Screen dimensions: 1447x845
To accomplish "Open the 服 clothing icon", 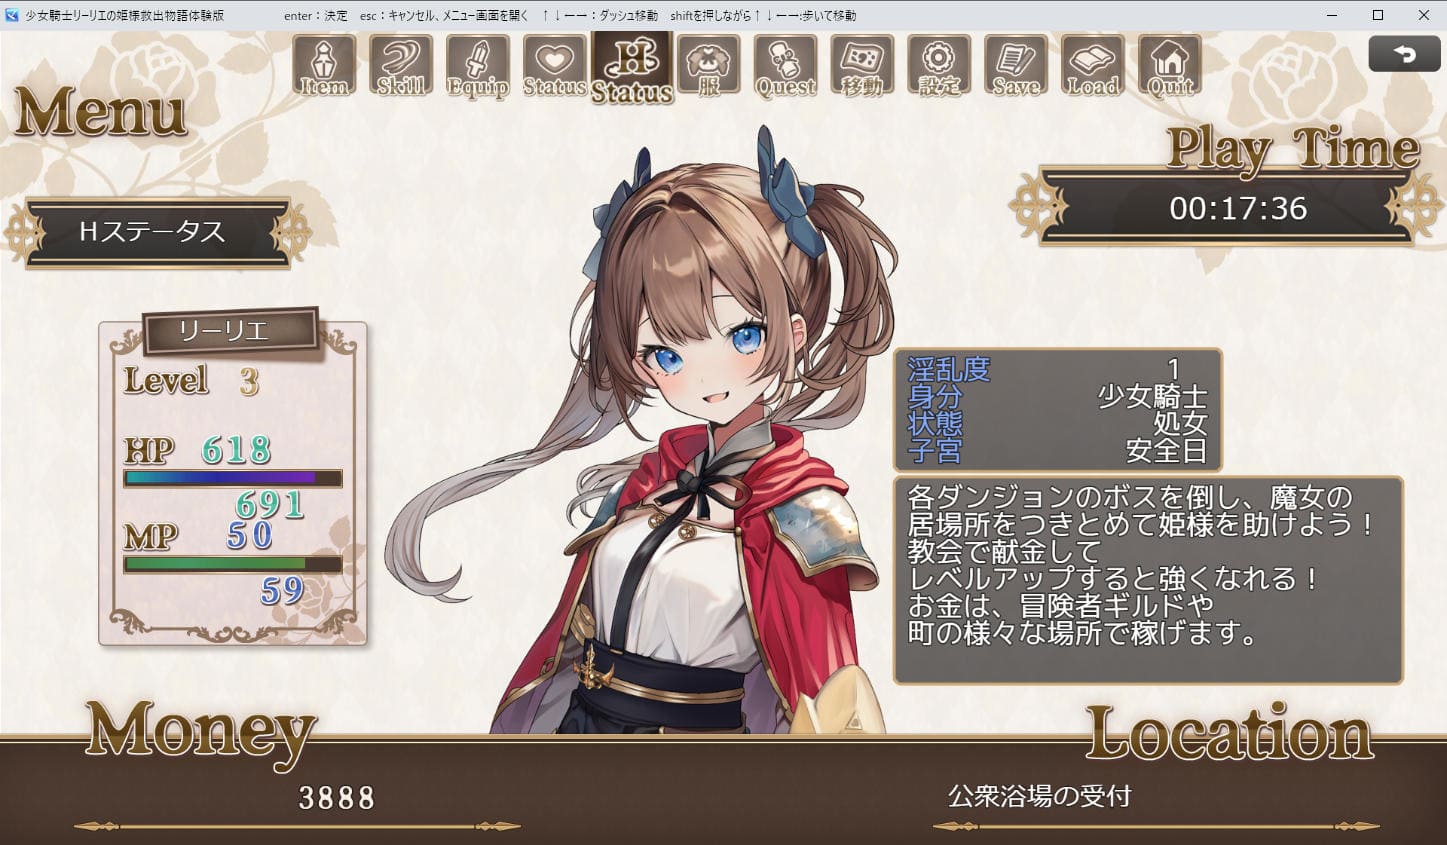I will [x=709, y=66].
